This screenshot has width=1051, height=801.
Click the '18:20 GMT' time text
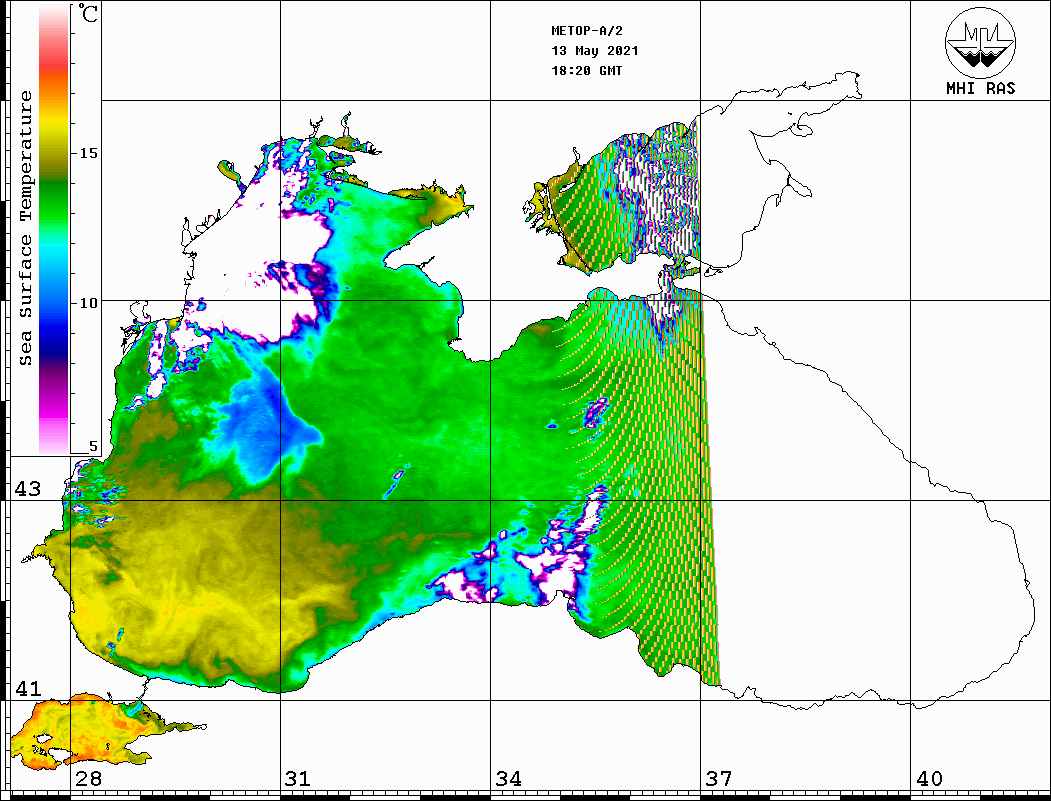(x=586, y=70)
